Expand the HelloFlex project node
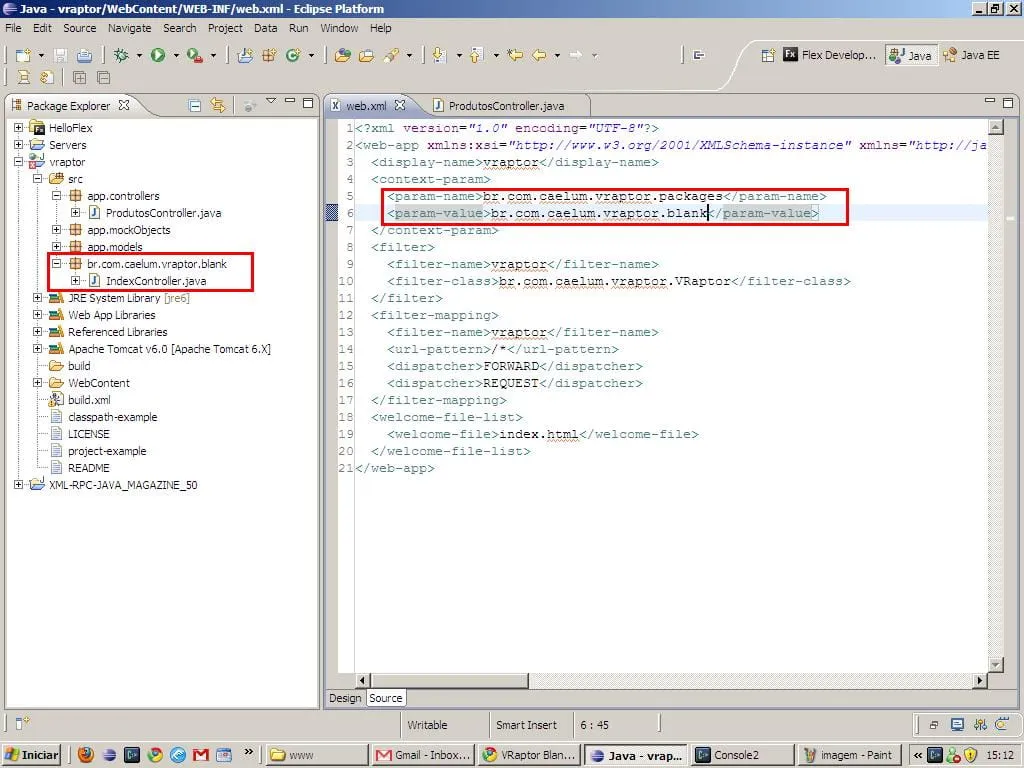Screen dimensions: 1024x768 coord(19,128)
